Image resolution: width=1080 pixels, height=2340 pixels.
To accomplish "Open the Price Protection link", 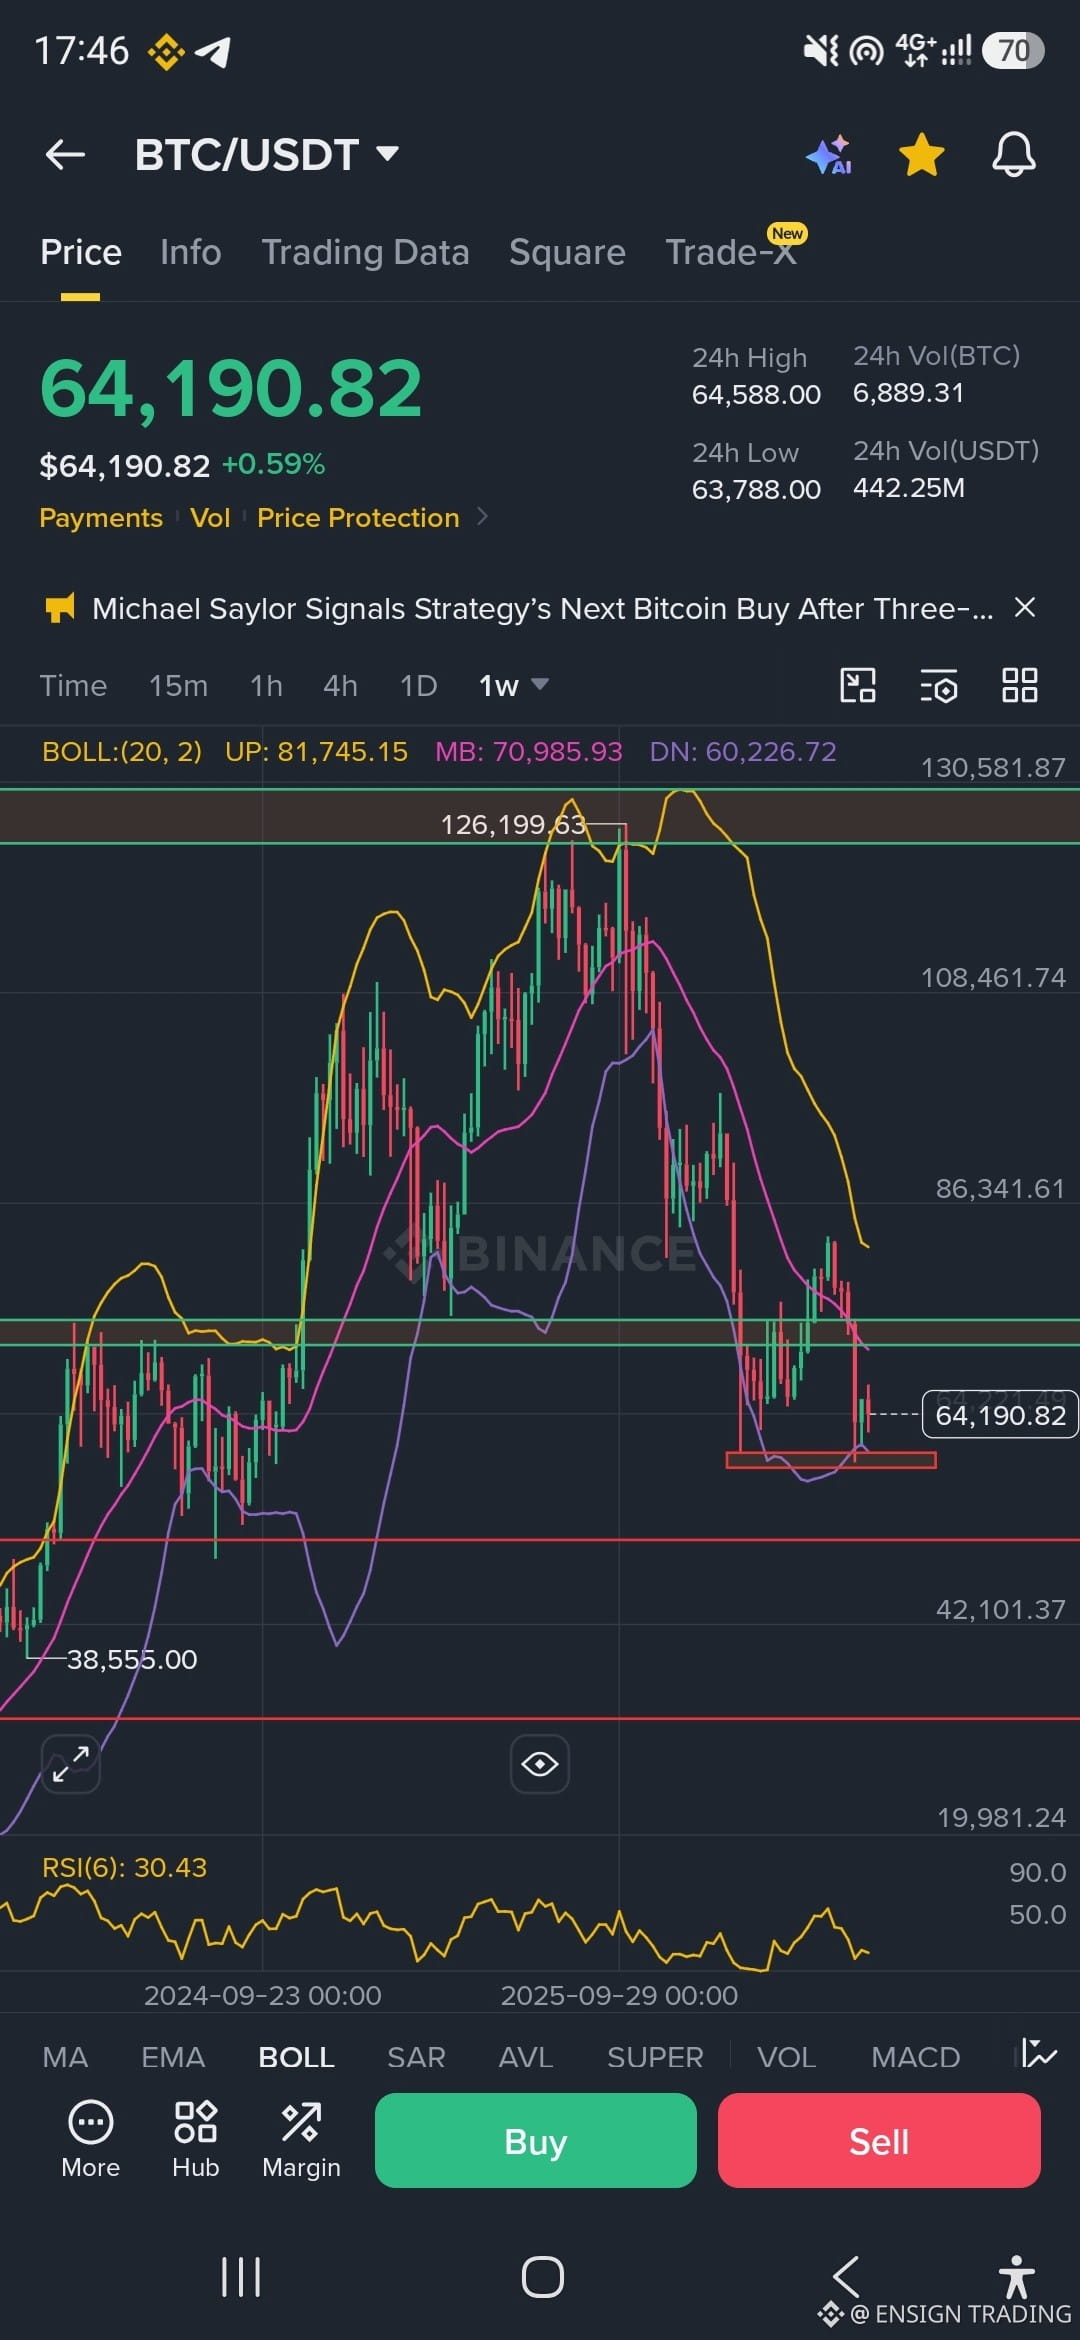I will (358, 518).
